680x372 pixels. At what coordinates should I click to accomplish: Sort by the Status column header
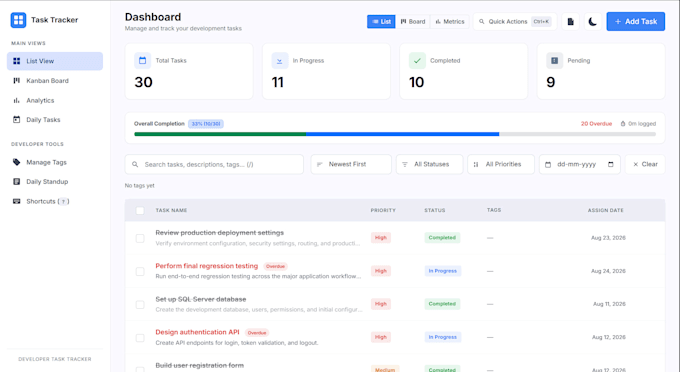[x=435, y=210]
